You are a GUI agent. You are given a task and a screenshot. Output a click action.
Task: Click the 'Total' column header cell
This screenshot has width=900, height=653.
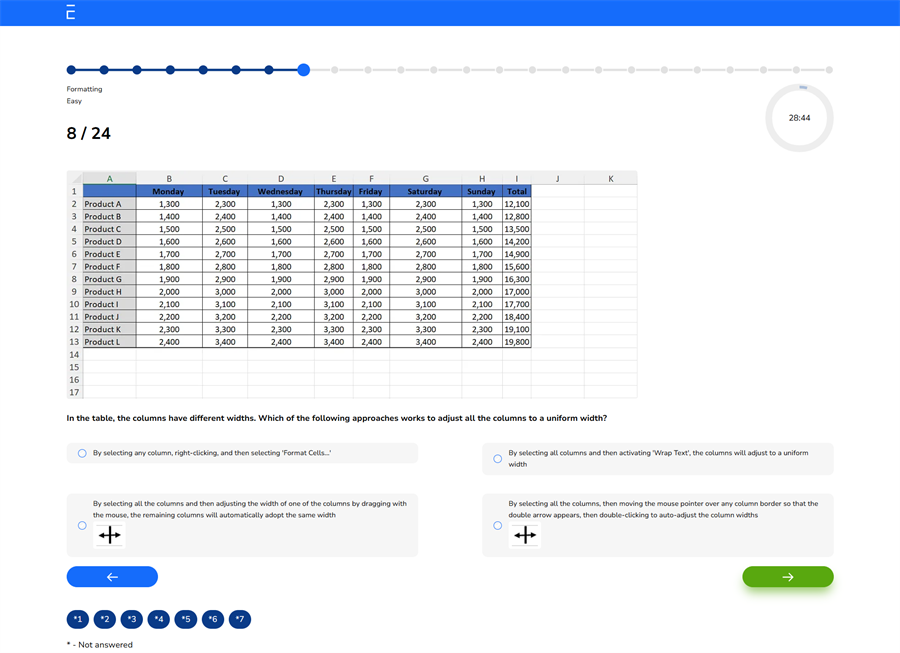pos(517,191)
